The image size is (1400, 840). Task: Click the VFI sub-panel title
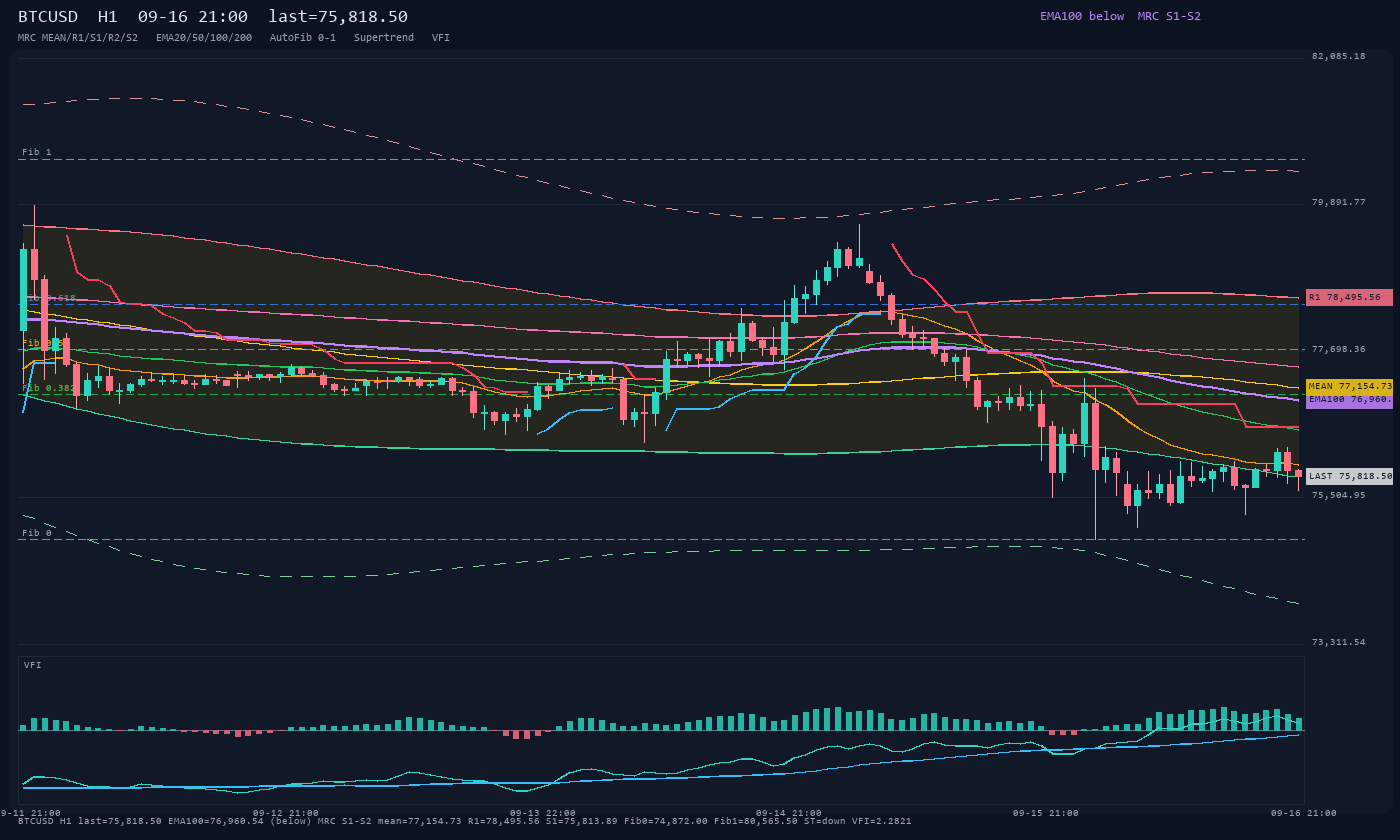(x=33, y=665)
